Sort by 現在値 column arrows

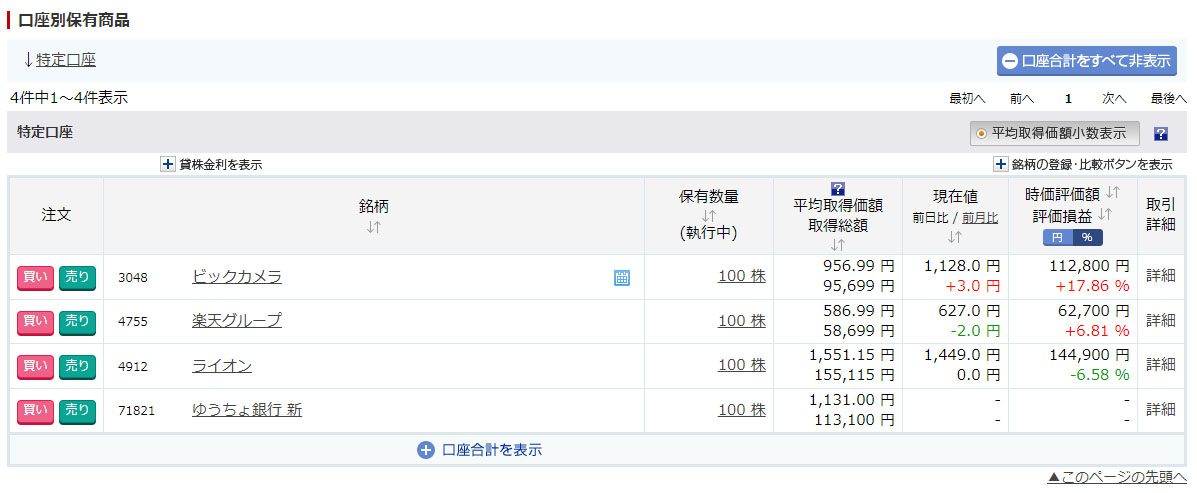[x=954, y=237]
